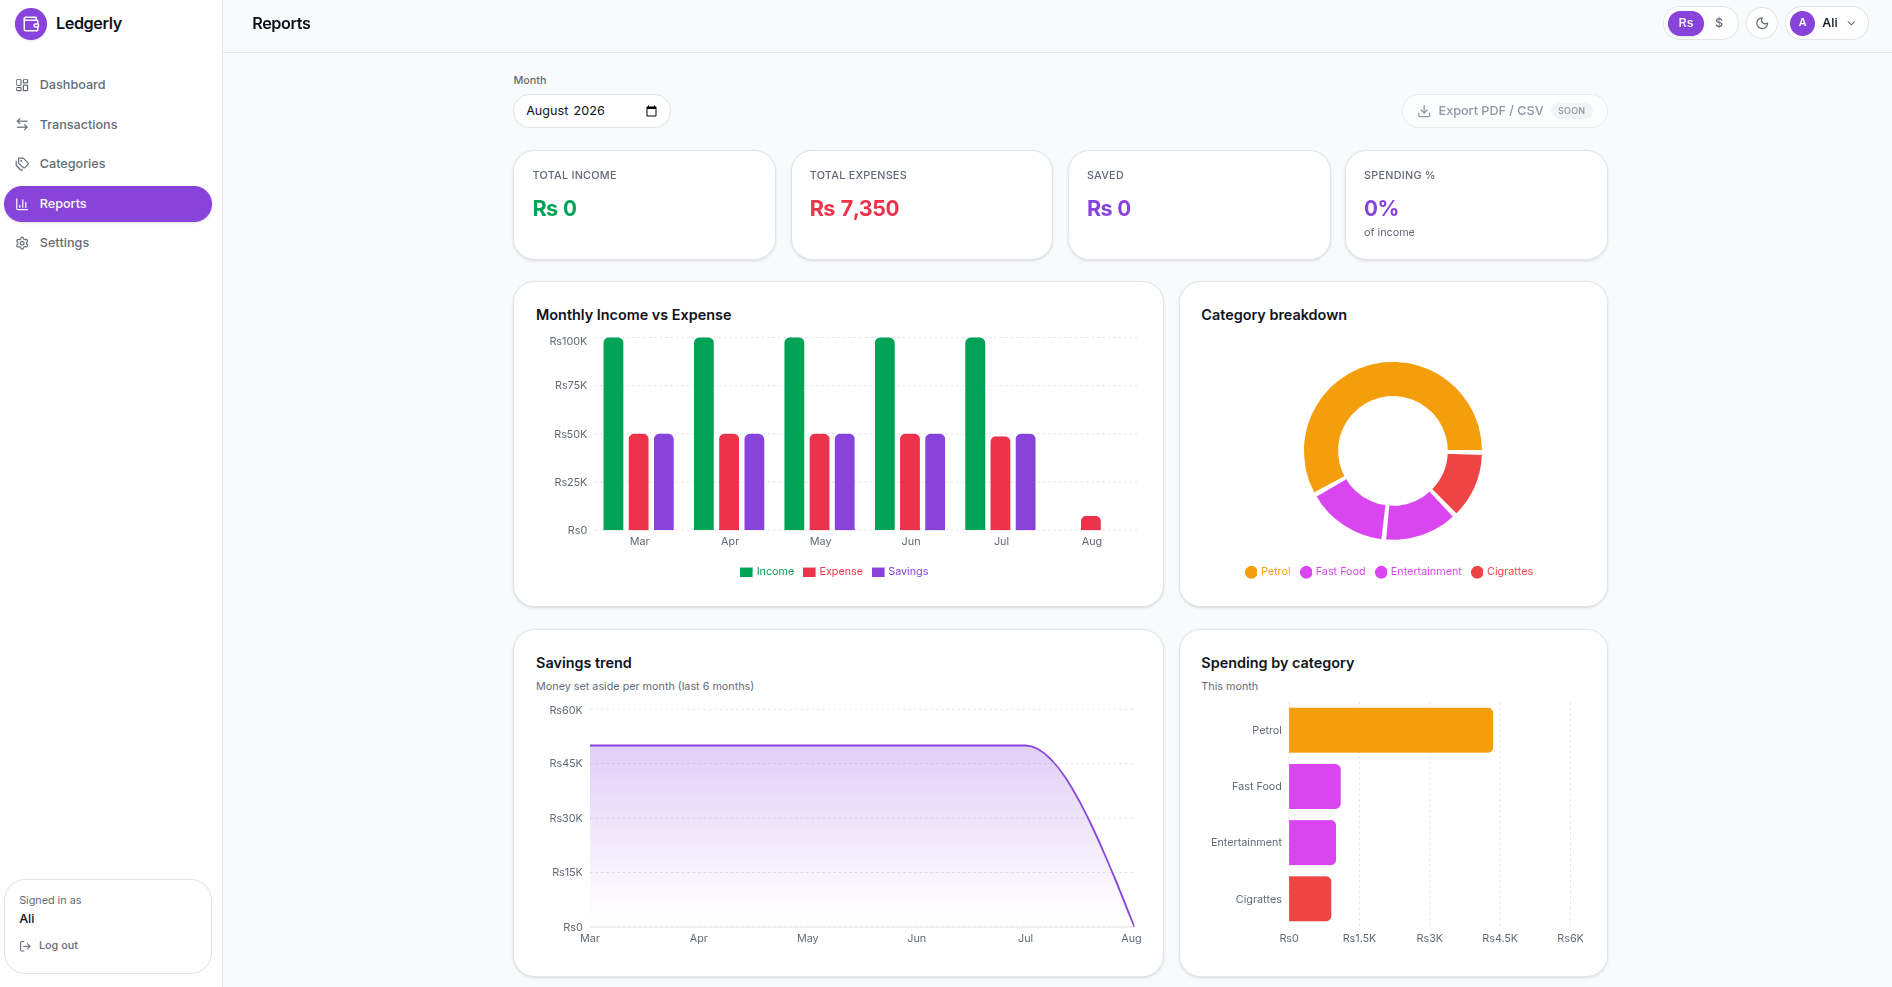Click the Rs 7,350 total expenses value

[x=854, y=209]
